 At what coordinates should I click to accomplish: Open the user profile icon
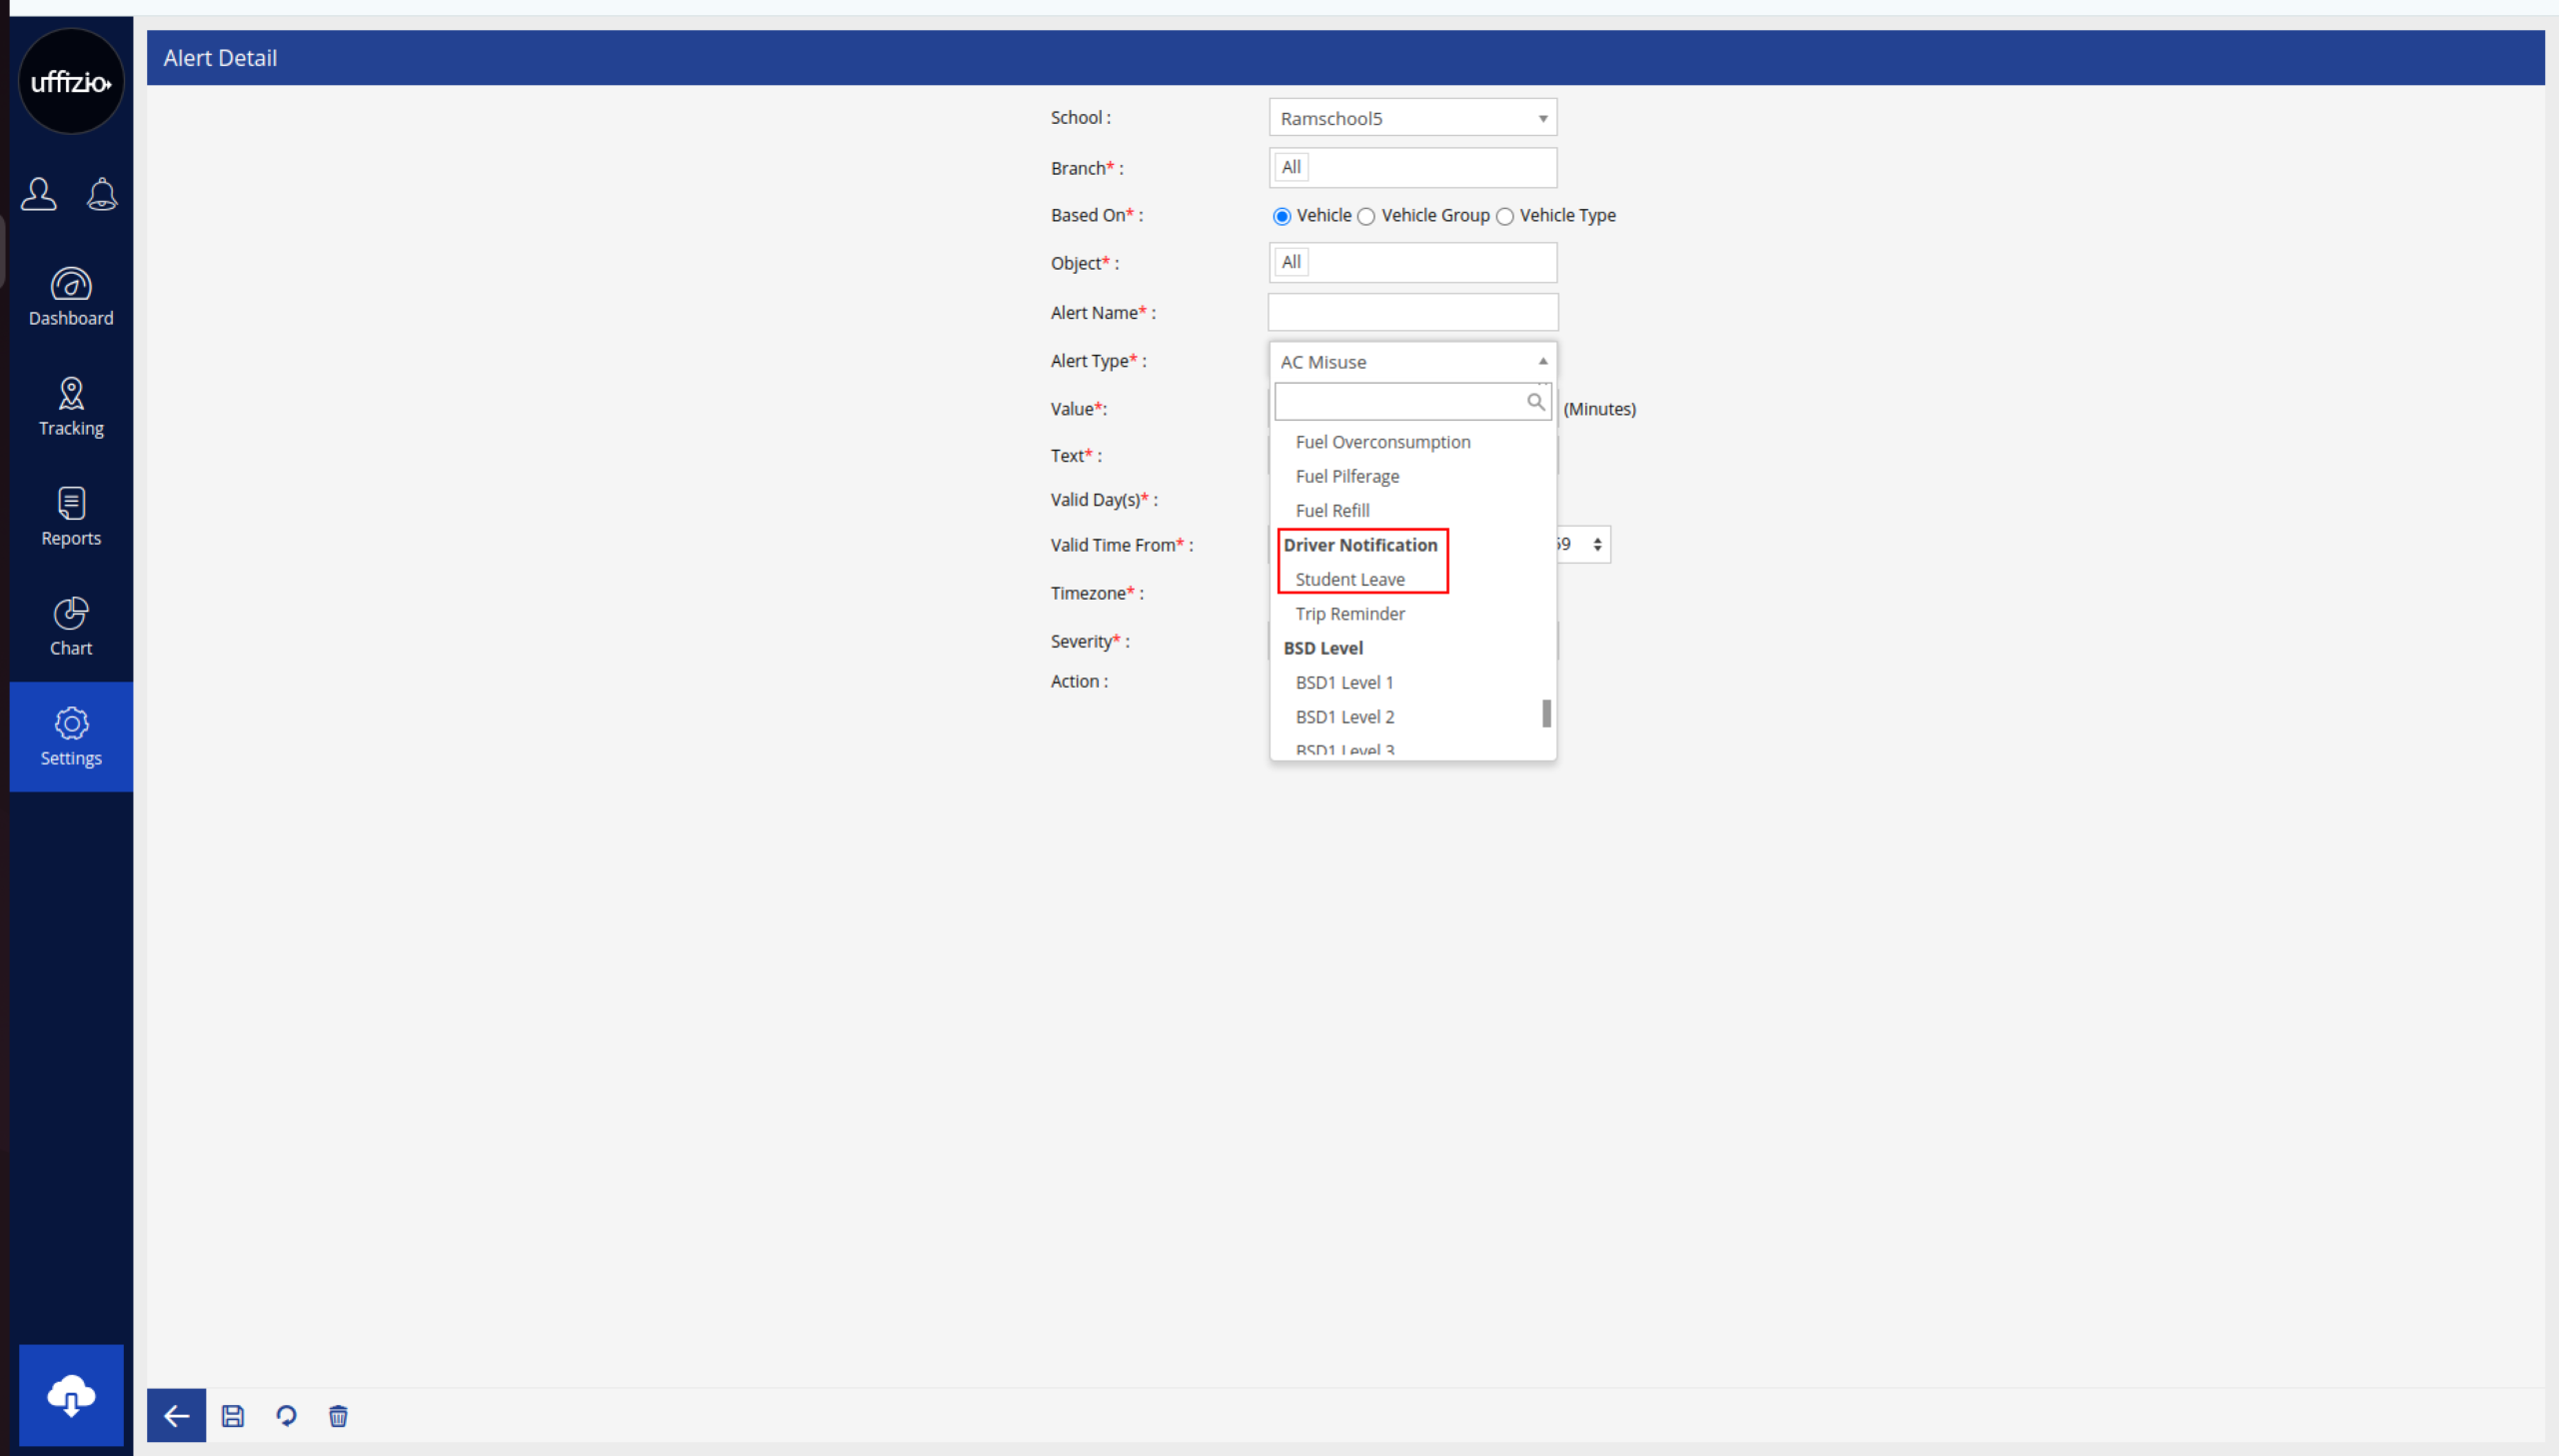(39, 194)
